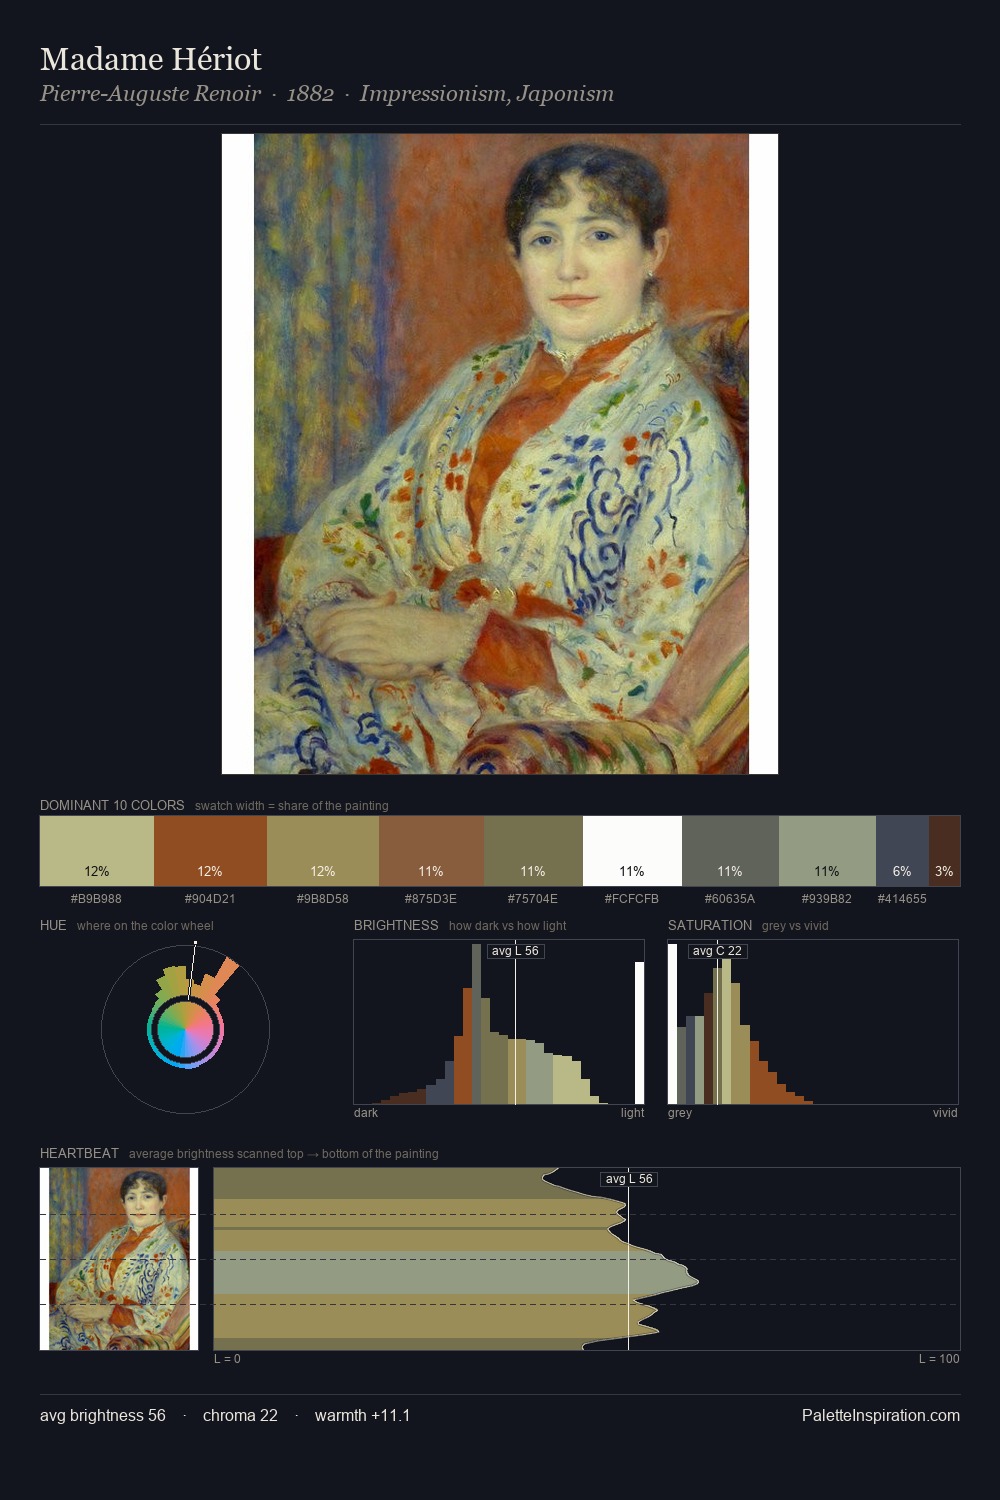The image size is (1000, 1500).
Task: Click the grey label under saturation histogram
Action: [680, 1113]
